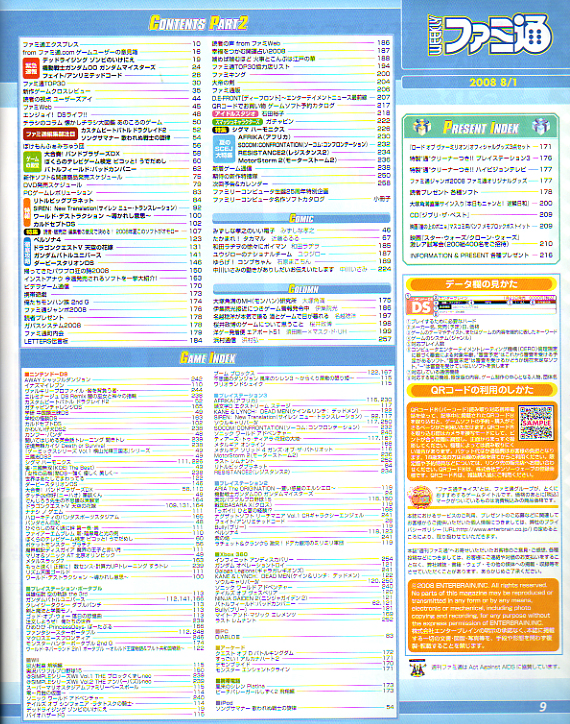Click the ファミ通エクスプレス entry, page 10
The height and width of the screenshot is (724, 570).
111,44
